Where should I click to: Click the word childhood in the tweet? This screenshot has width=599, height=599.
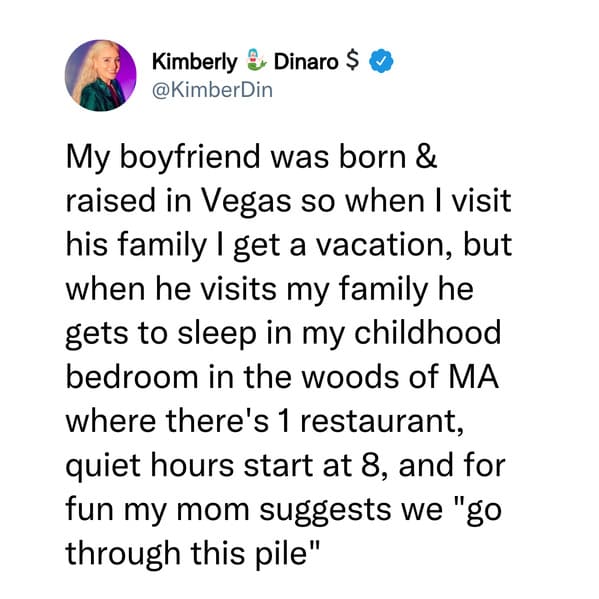tap(427, 332)
